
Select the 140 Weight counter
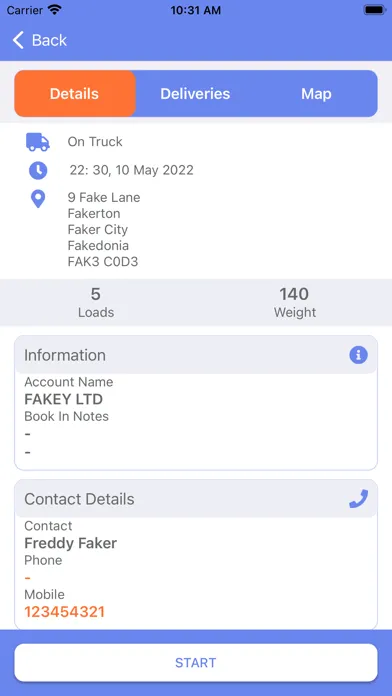pyautogui.click(x=295, y=303)
